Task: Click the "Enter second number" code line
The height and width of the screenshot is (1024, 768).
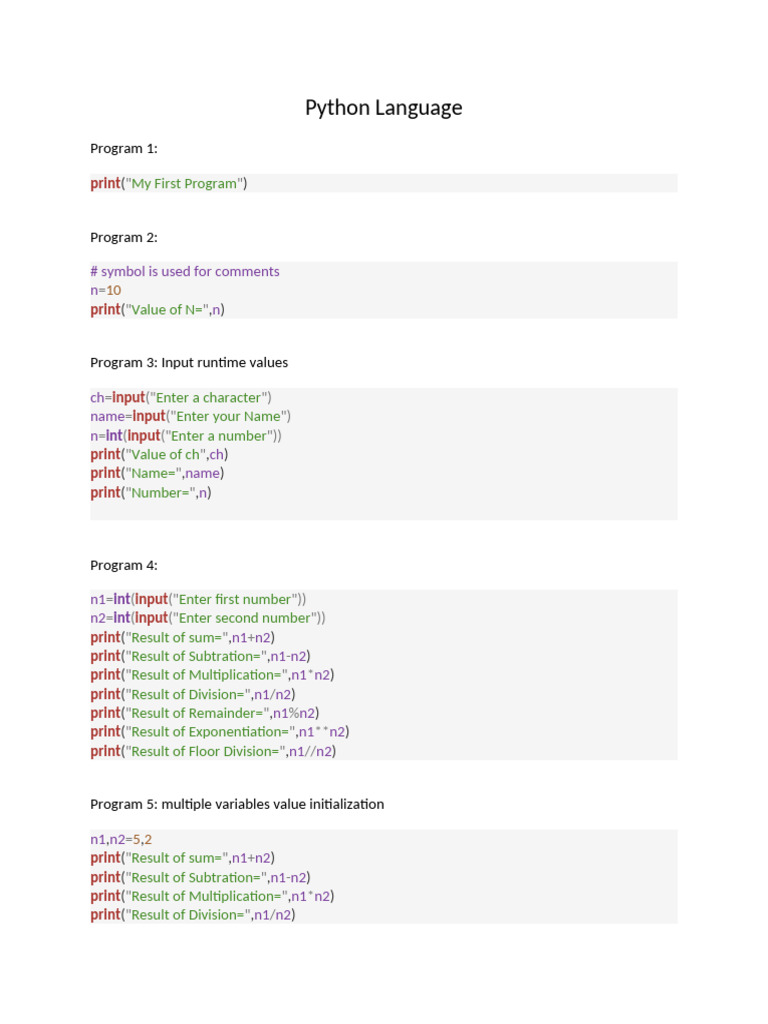Action: pos(208,619)
